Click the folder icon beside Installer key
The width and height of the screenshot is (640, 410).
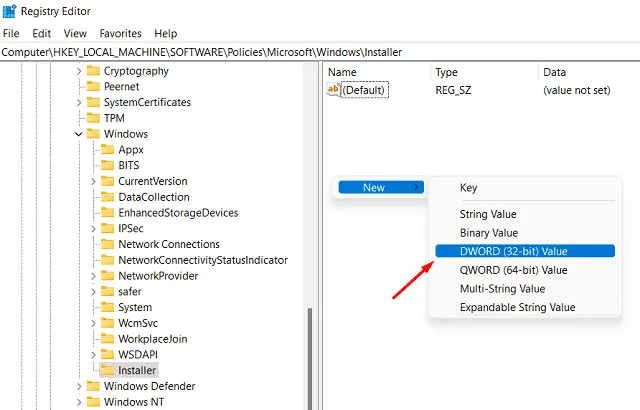click(x=107, y=370)
